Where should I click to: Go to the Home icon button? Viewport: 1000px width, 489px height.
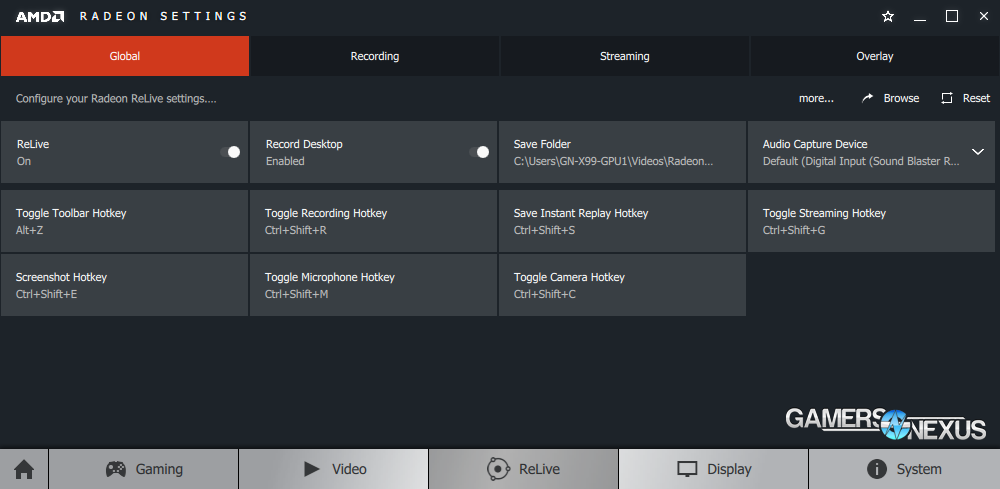(24, 470)
